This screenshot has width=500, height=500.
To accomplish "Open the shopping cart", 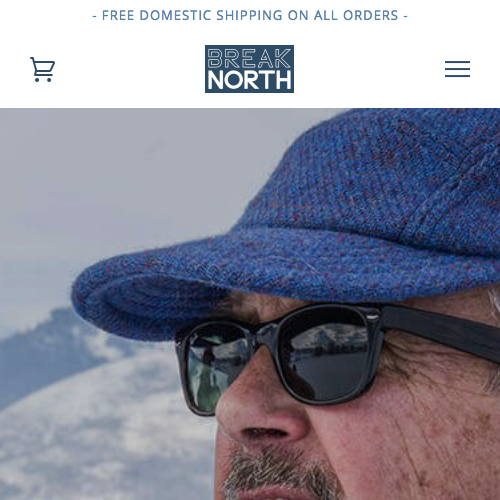I will click(x=43, y=69).
